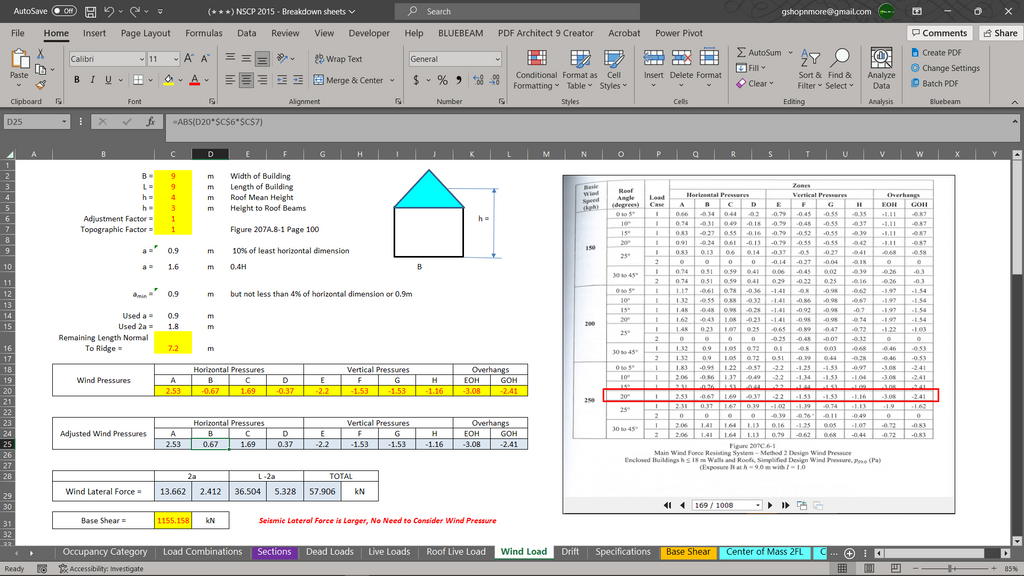
Task: Click AutoSum button
Action: point(758,52)
